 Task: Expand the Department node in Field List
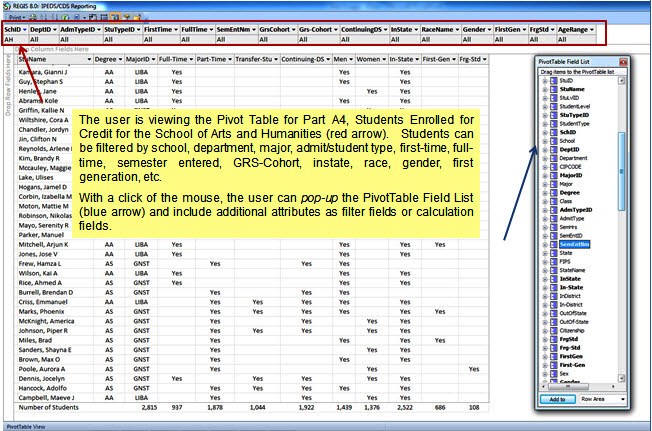[545, 158]
